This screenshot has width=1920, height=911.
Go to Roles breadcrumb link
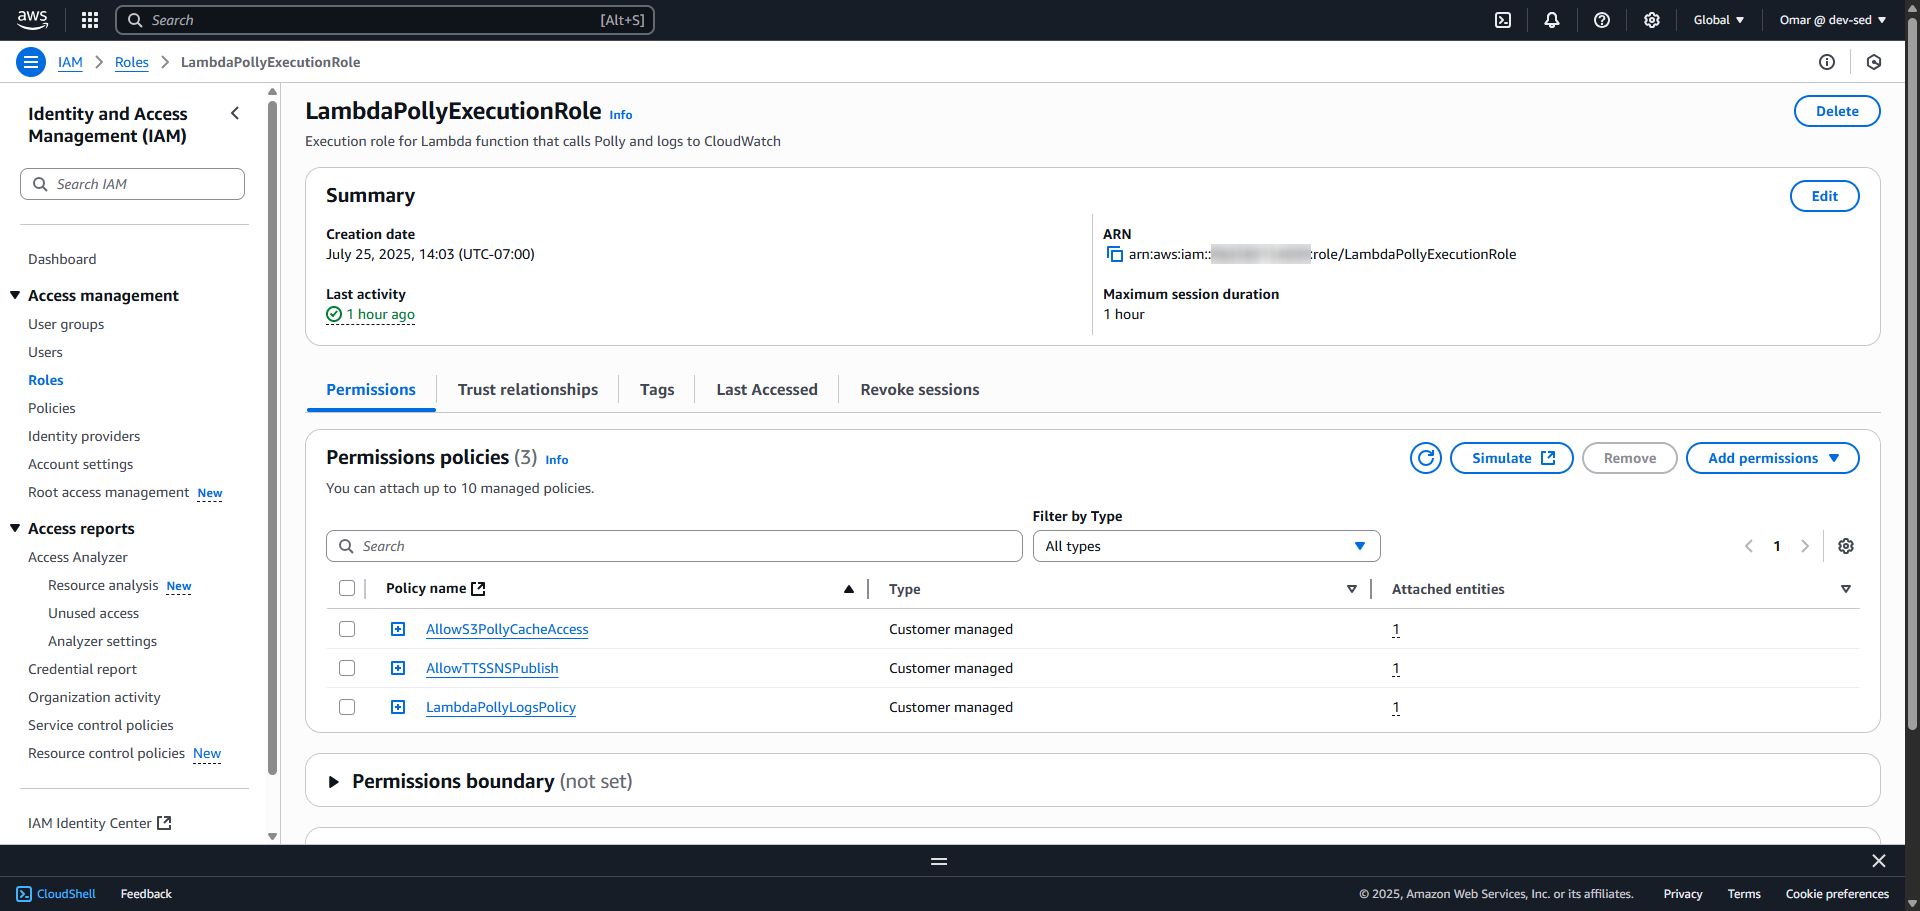click(x=131, y=62)
